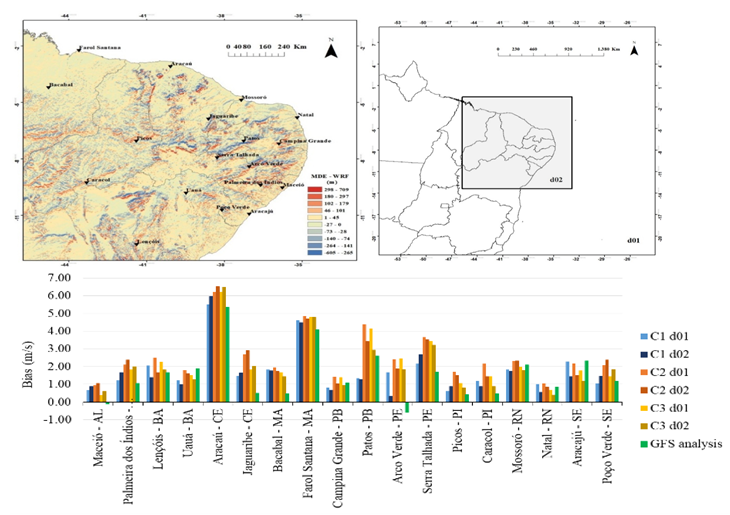Click the MDE - WRF legend title
This screenshot has height=515, width=730.
329,177
